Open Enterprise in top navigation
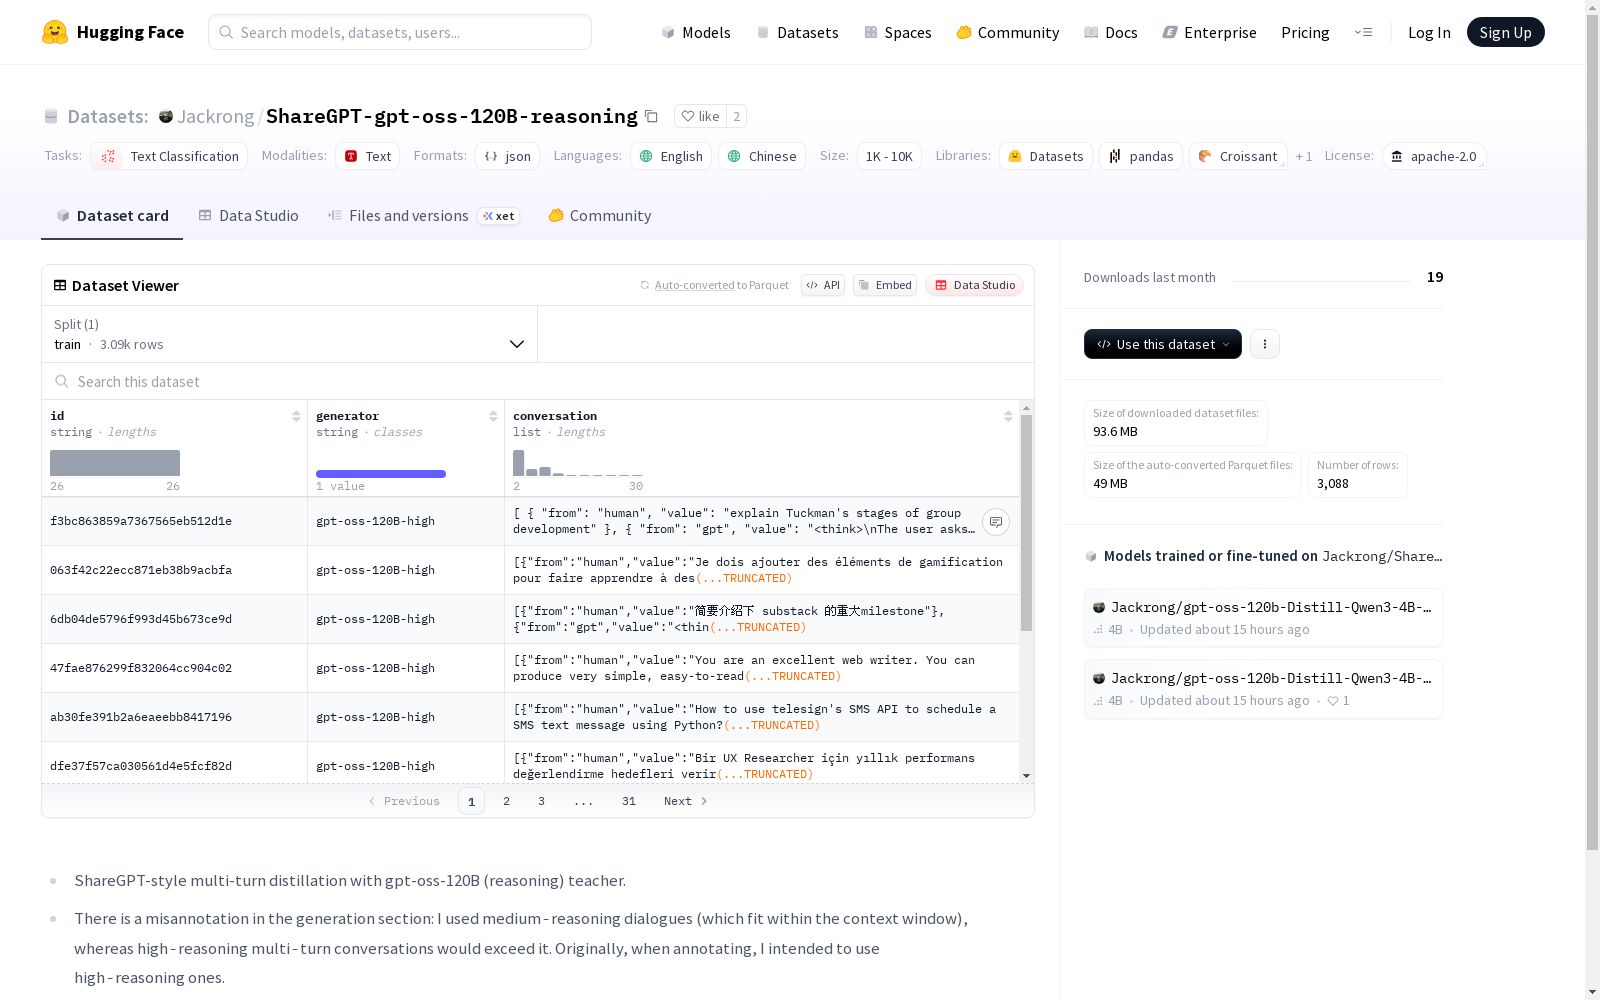This screenshot has width=1600, height=1000. [1210, 32]
